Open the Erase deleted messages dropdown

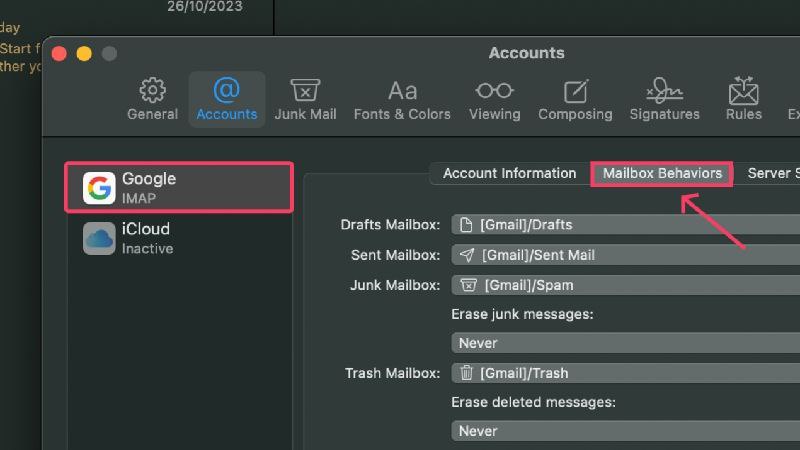tap(626, 431)
